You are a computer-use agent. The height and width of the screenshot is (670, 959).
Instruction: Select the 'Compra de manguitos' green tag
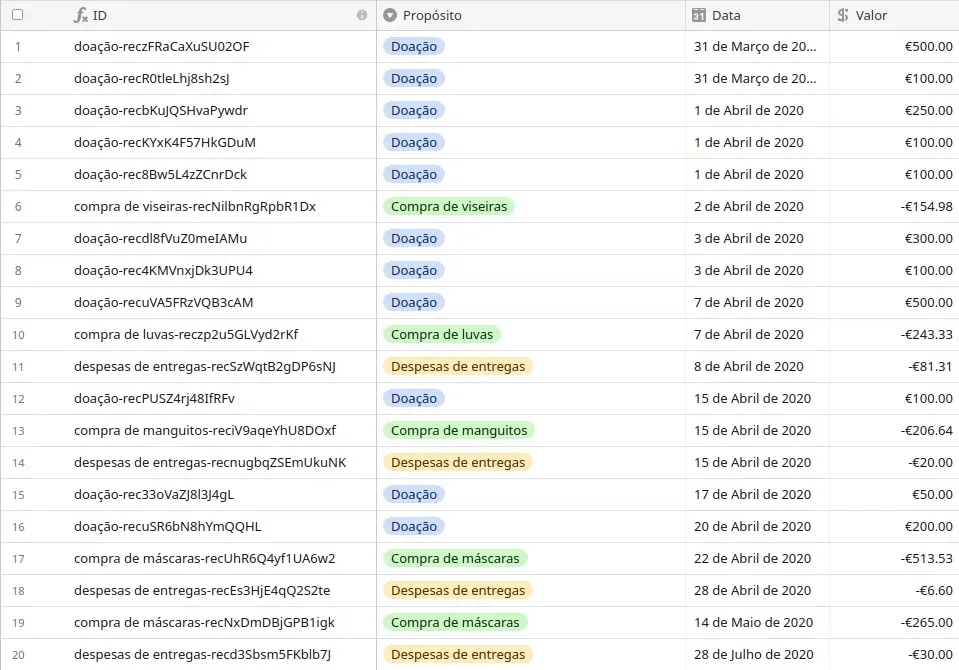point(459,430)
